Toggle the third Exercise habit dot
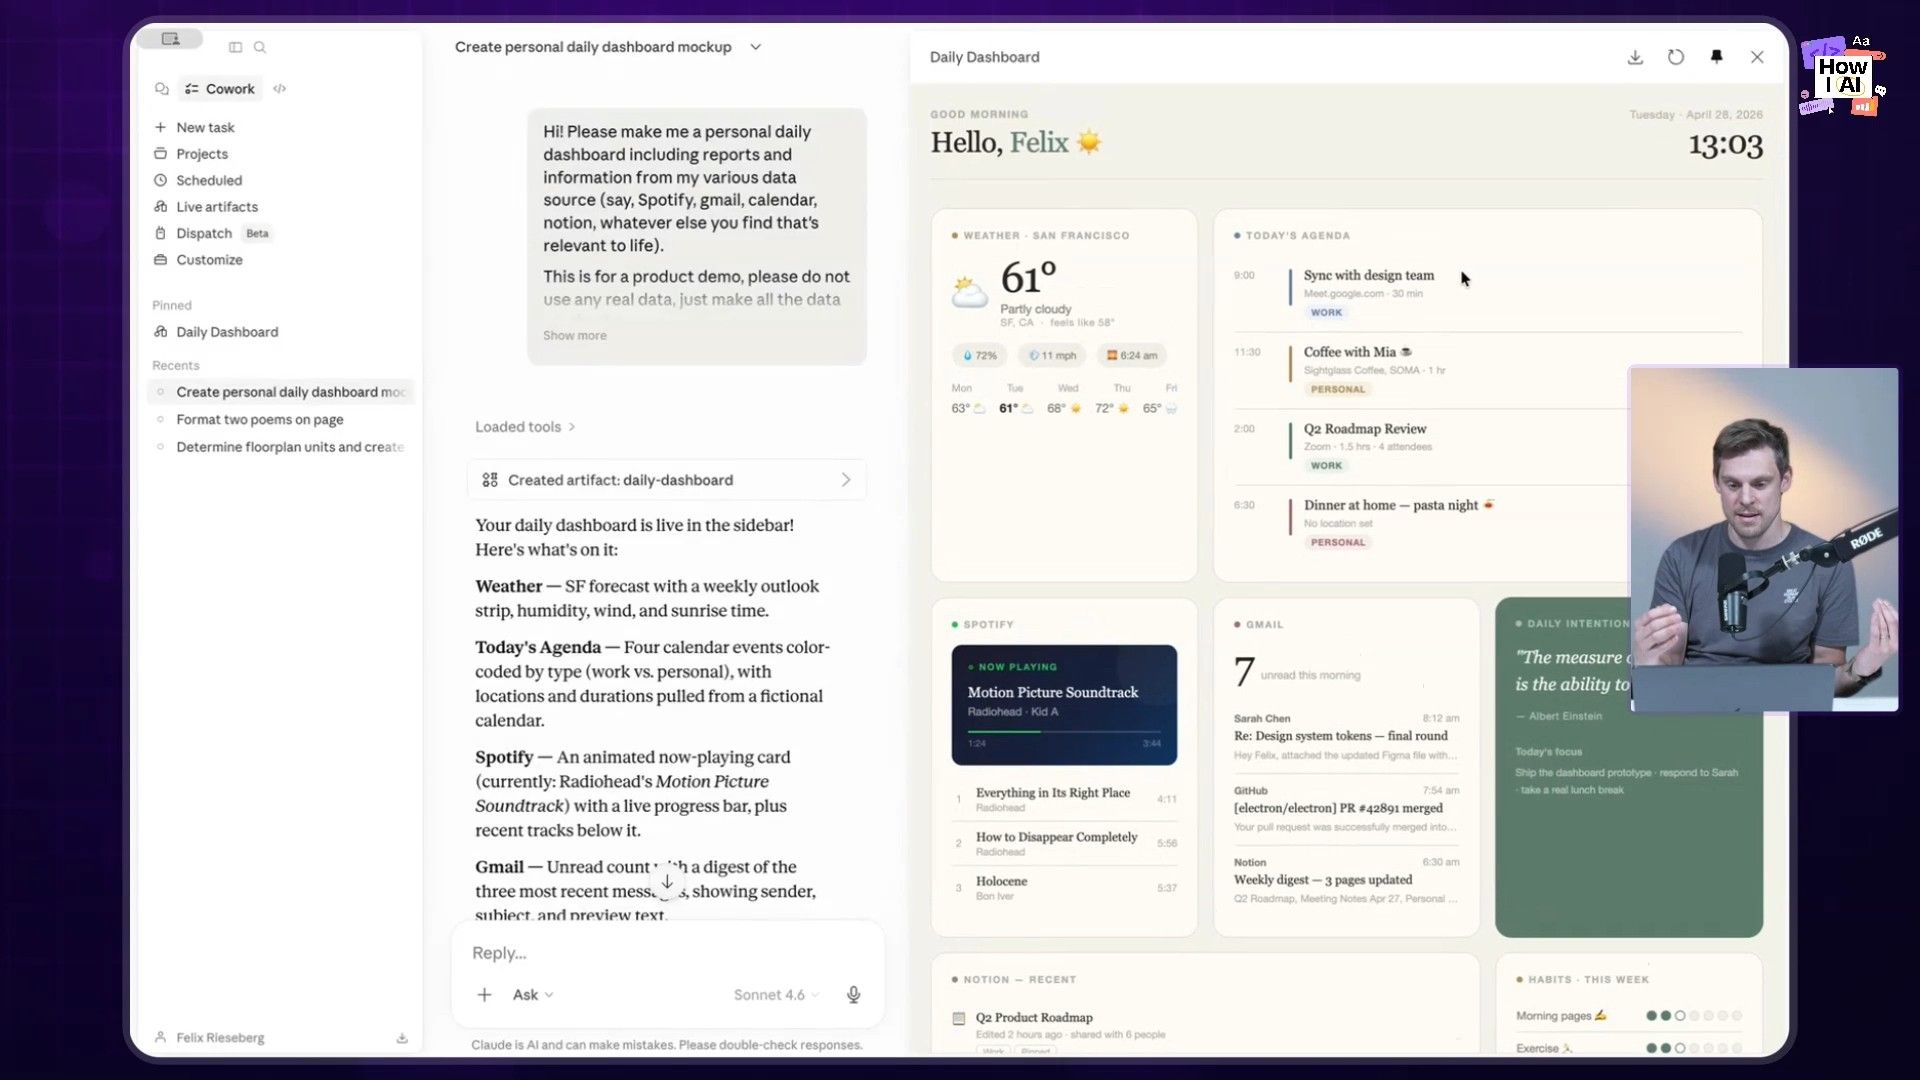The width and height of the screenshot is (1920, 1080). 1680,1049
